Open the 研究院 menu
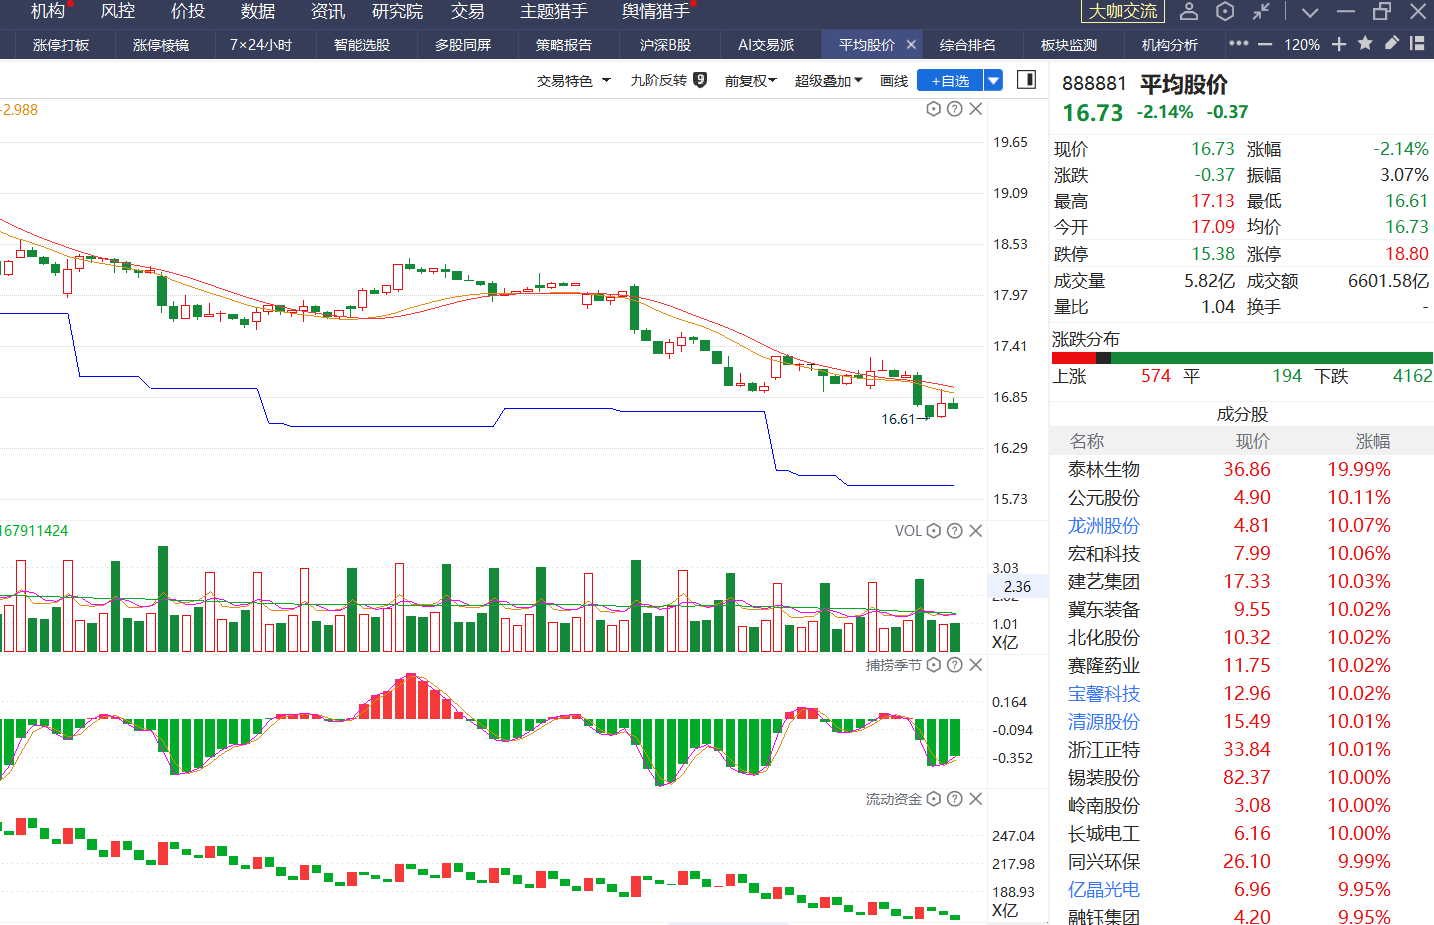Viewport: 1434px width, 925px height. point(397,11)
